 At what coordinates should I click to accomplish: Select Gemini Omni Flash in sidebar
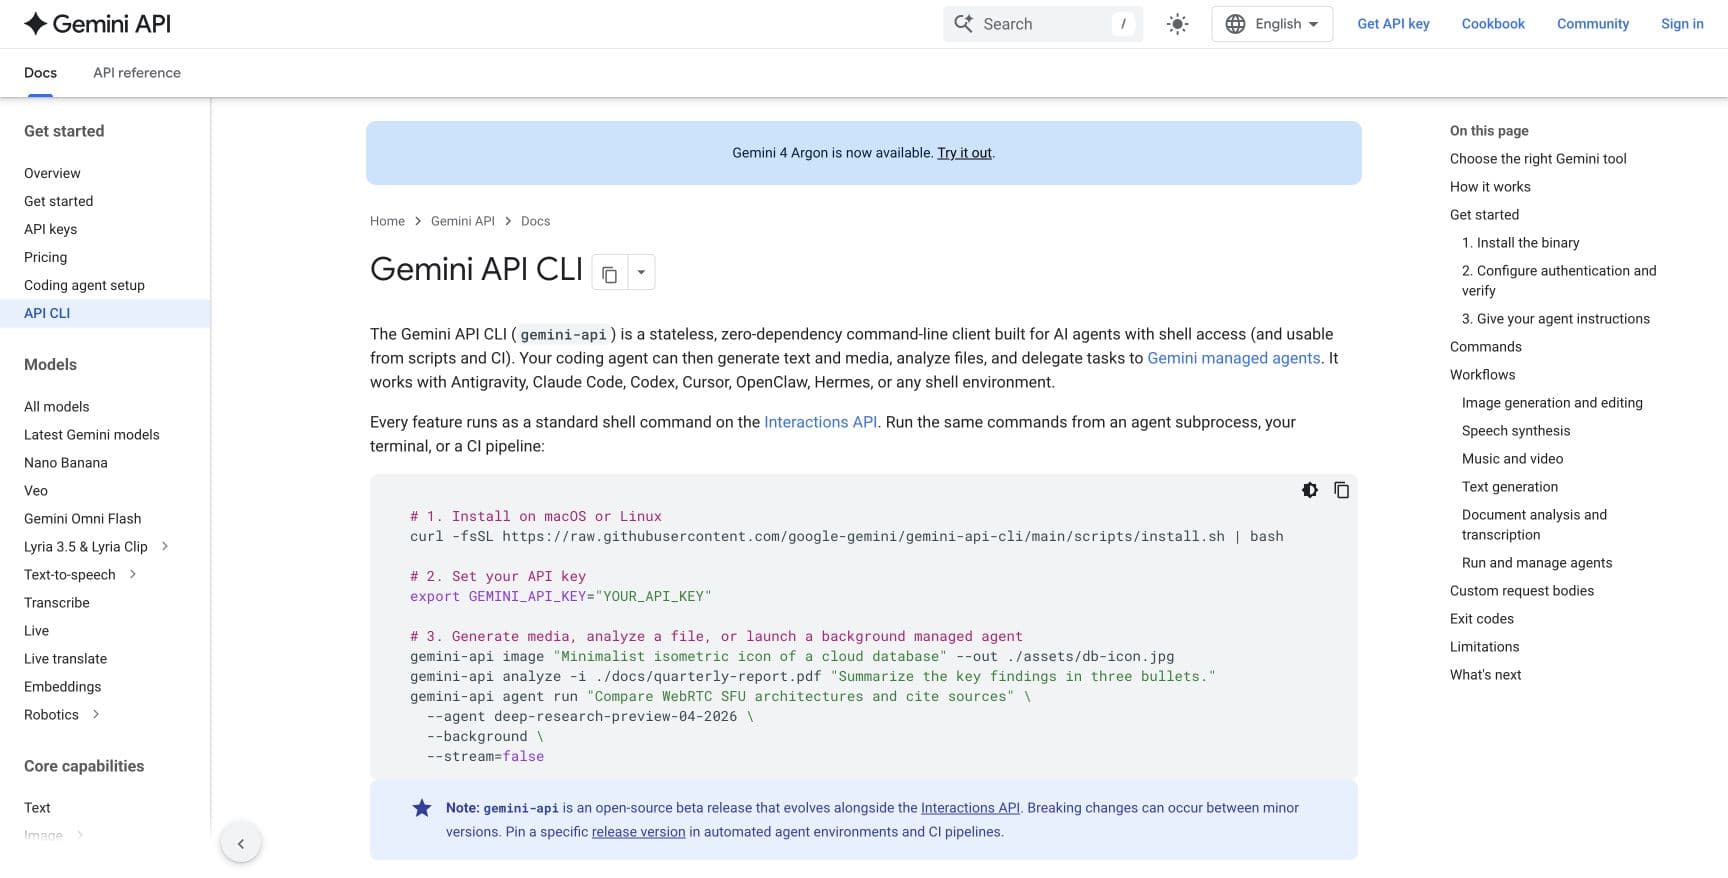[83, 518]
